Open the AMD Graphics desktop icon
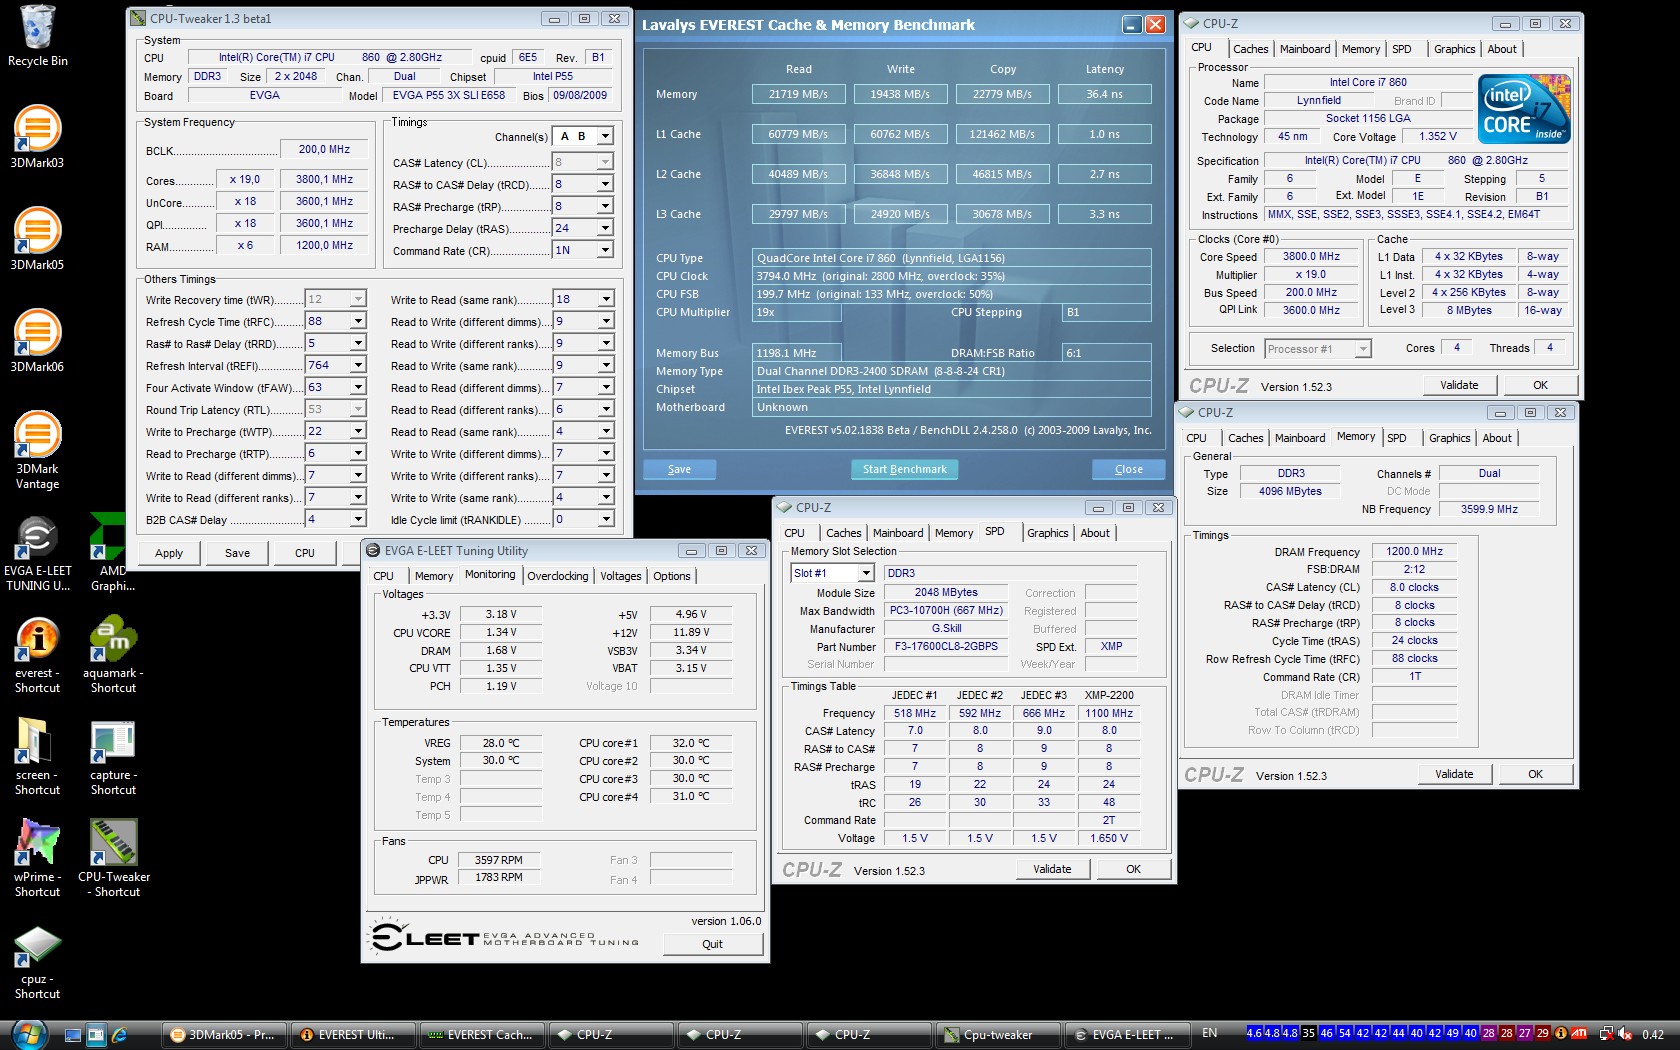The height and width of the screenshot is (1050, 1680). (x=113, y=553)
